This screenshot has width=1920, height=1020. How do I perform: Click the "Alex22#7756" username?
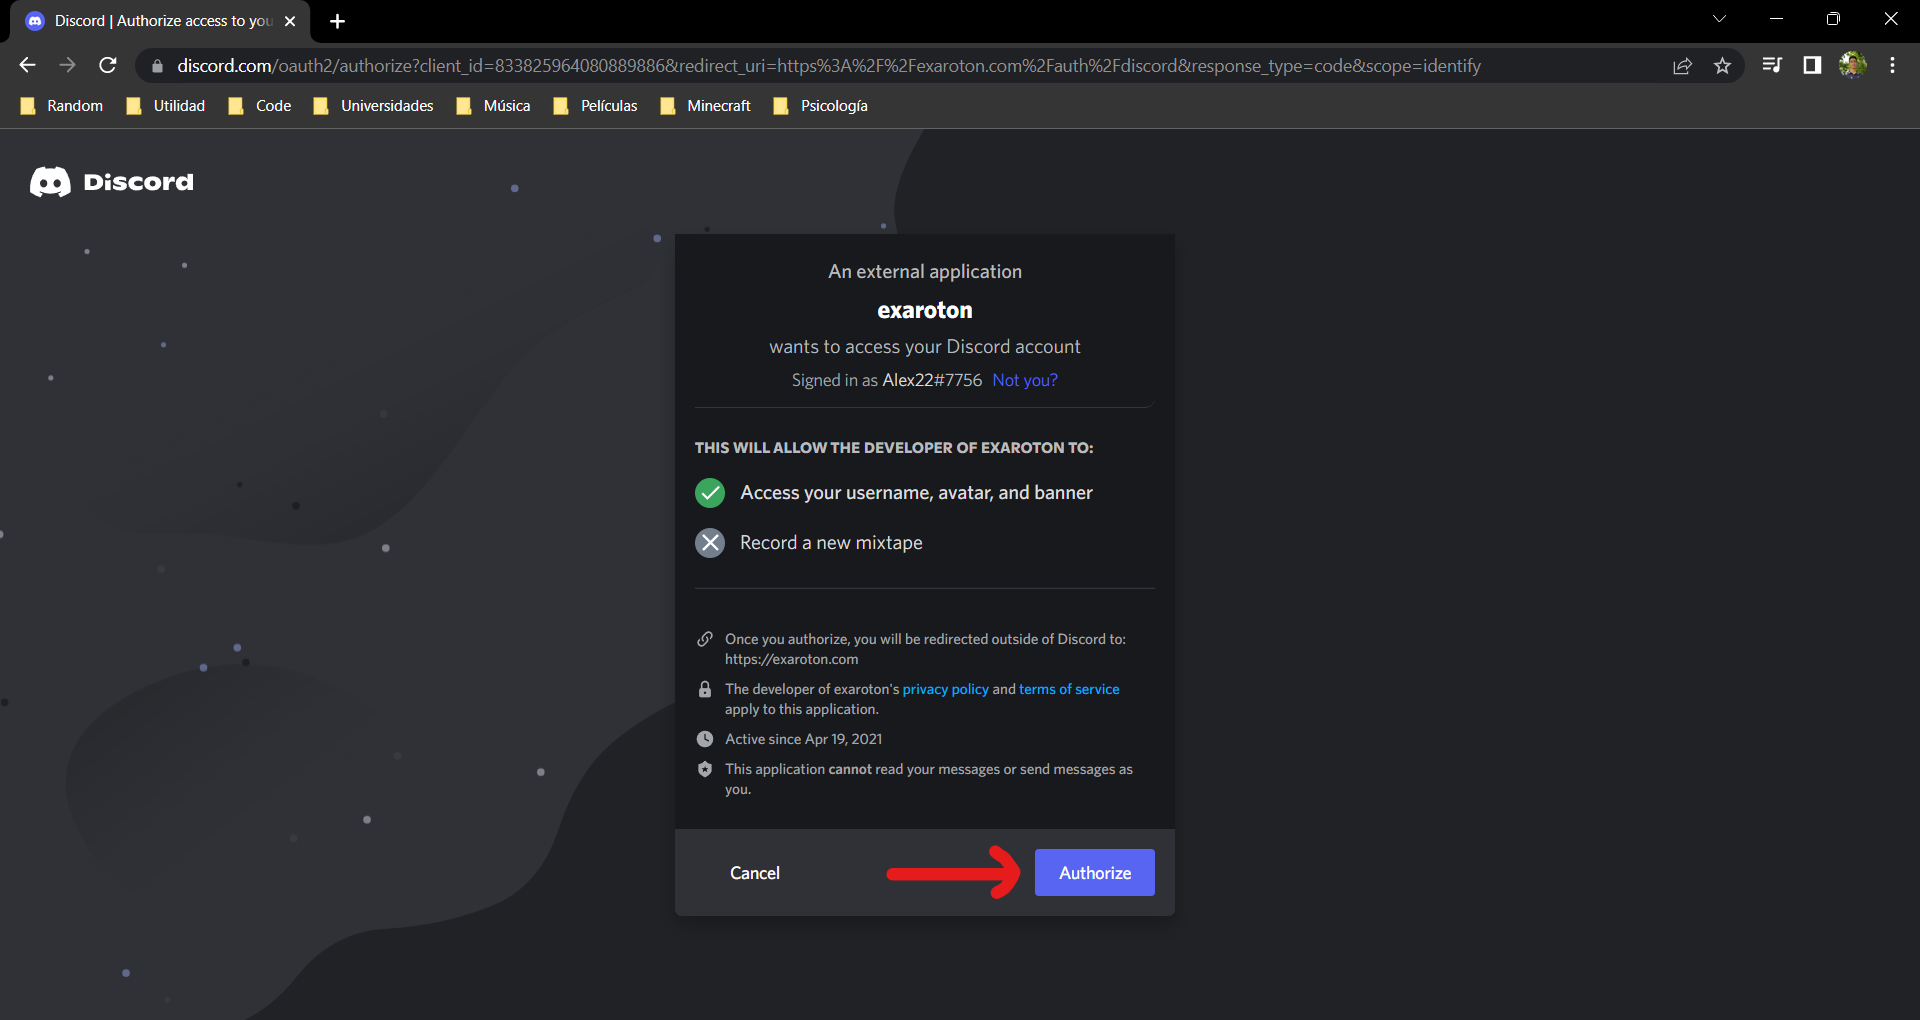[932, 380]
